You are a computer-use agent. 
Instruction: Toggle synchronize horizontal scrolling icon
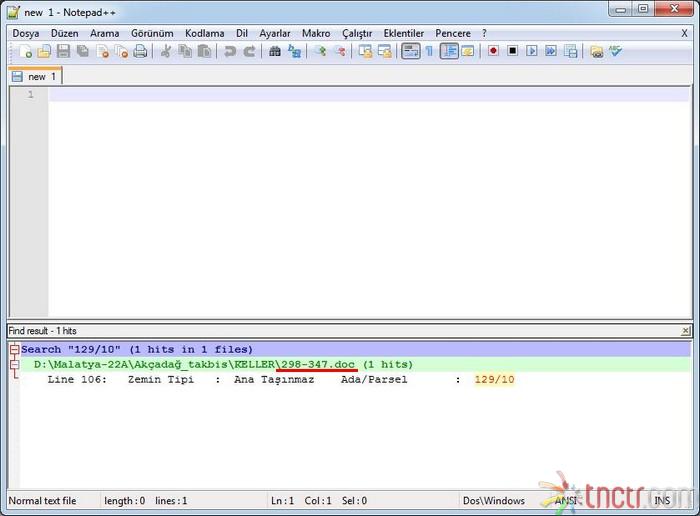384,51
